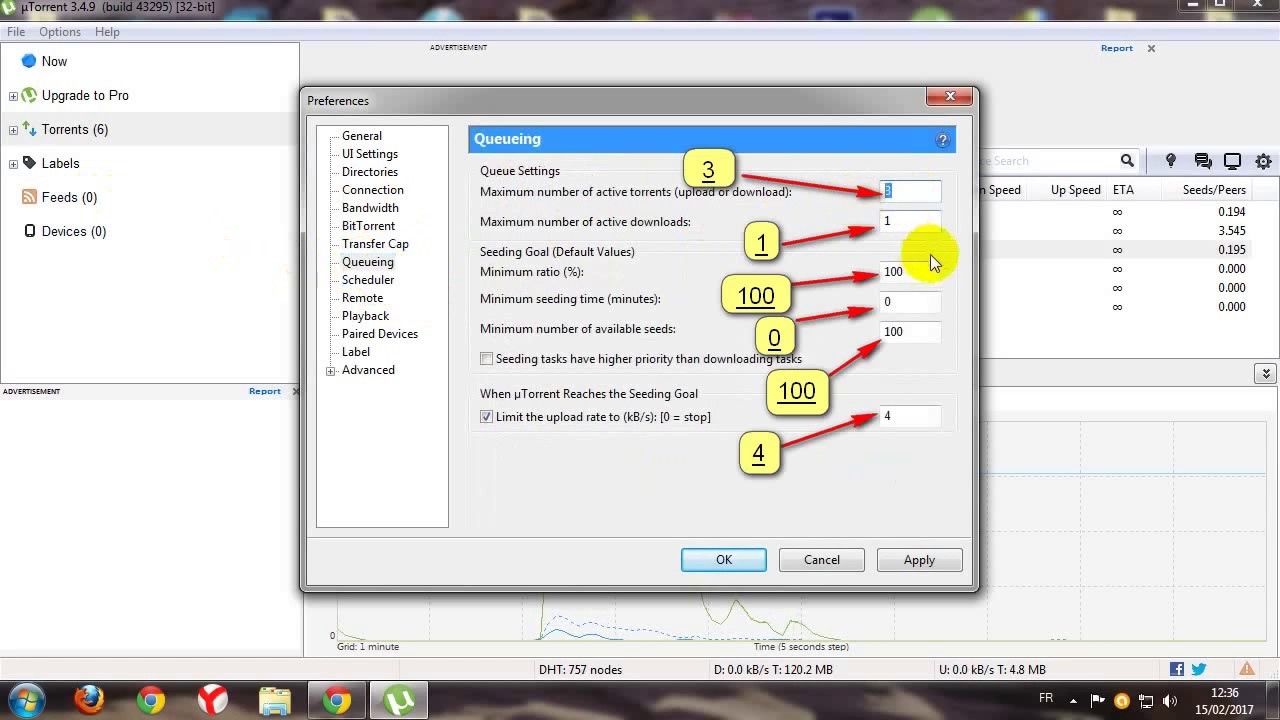Screen dimensions: 1280x720
Task: Click OK in Preferences dialog
Action: pos(724,560)
